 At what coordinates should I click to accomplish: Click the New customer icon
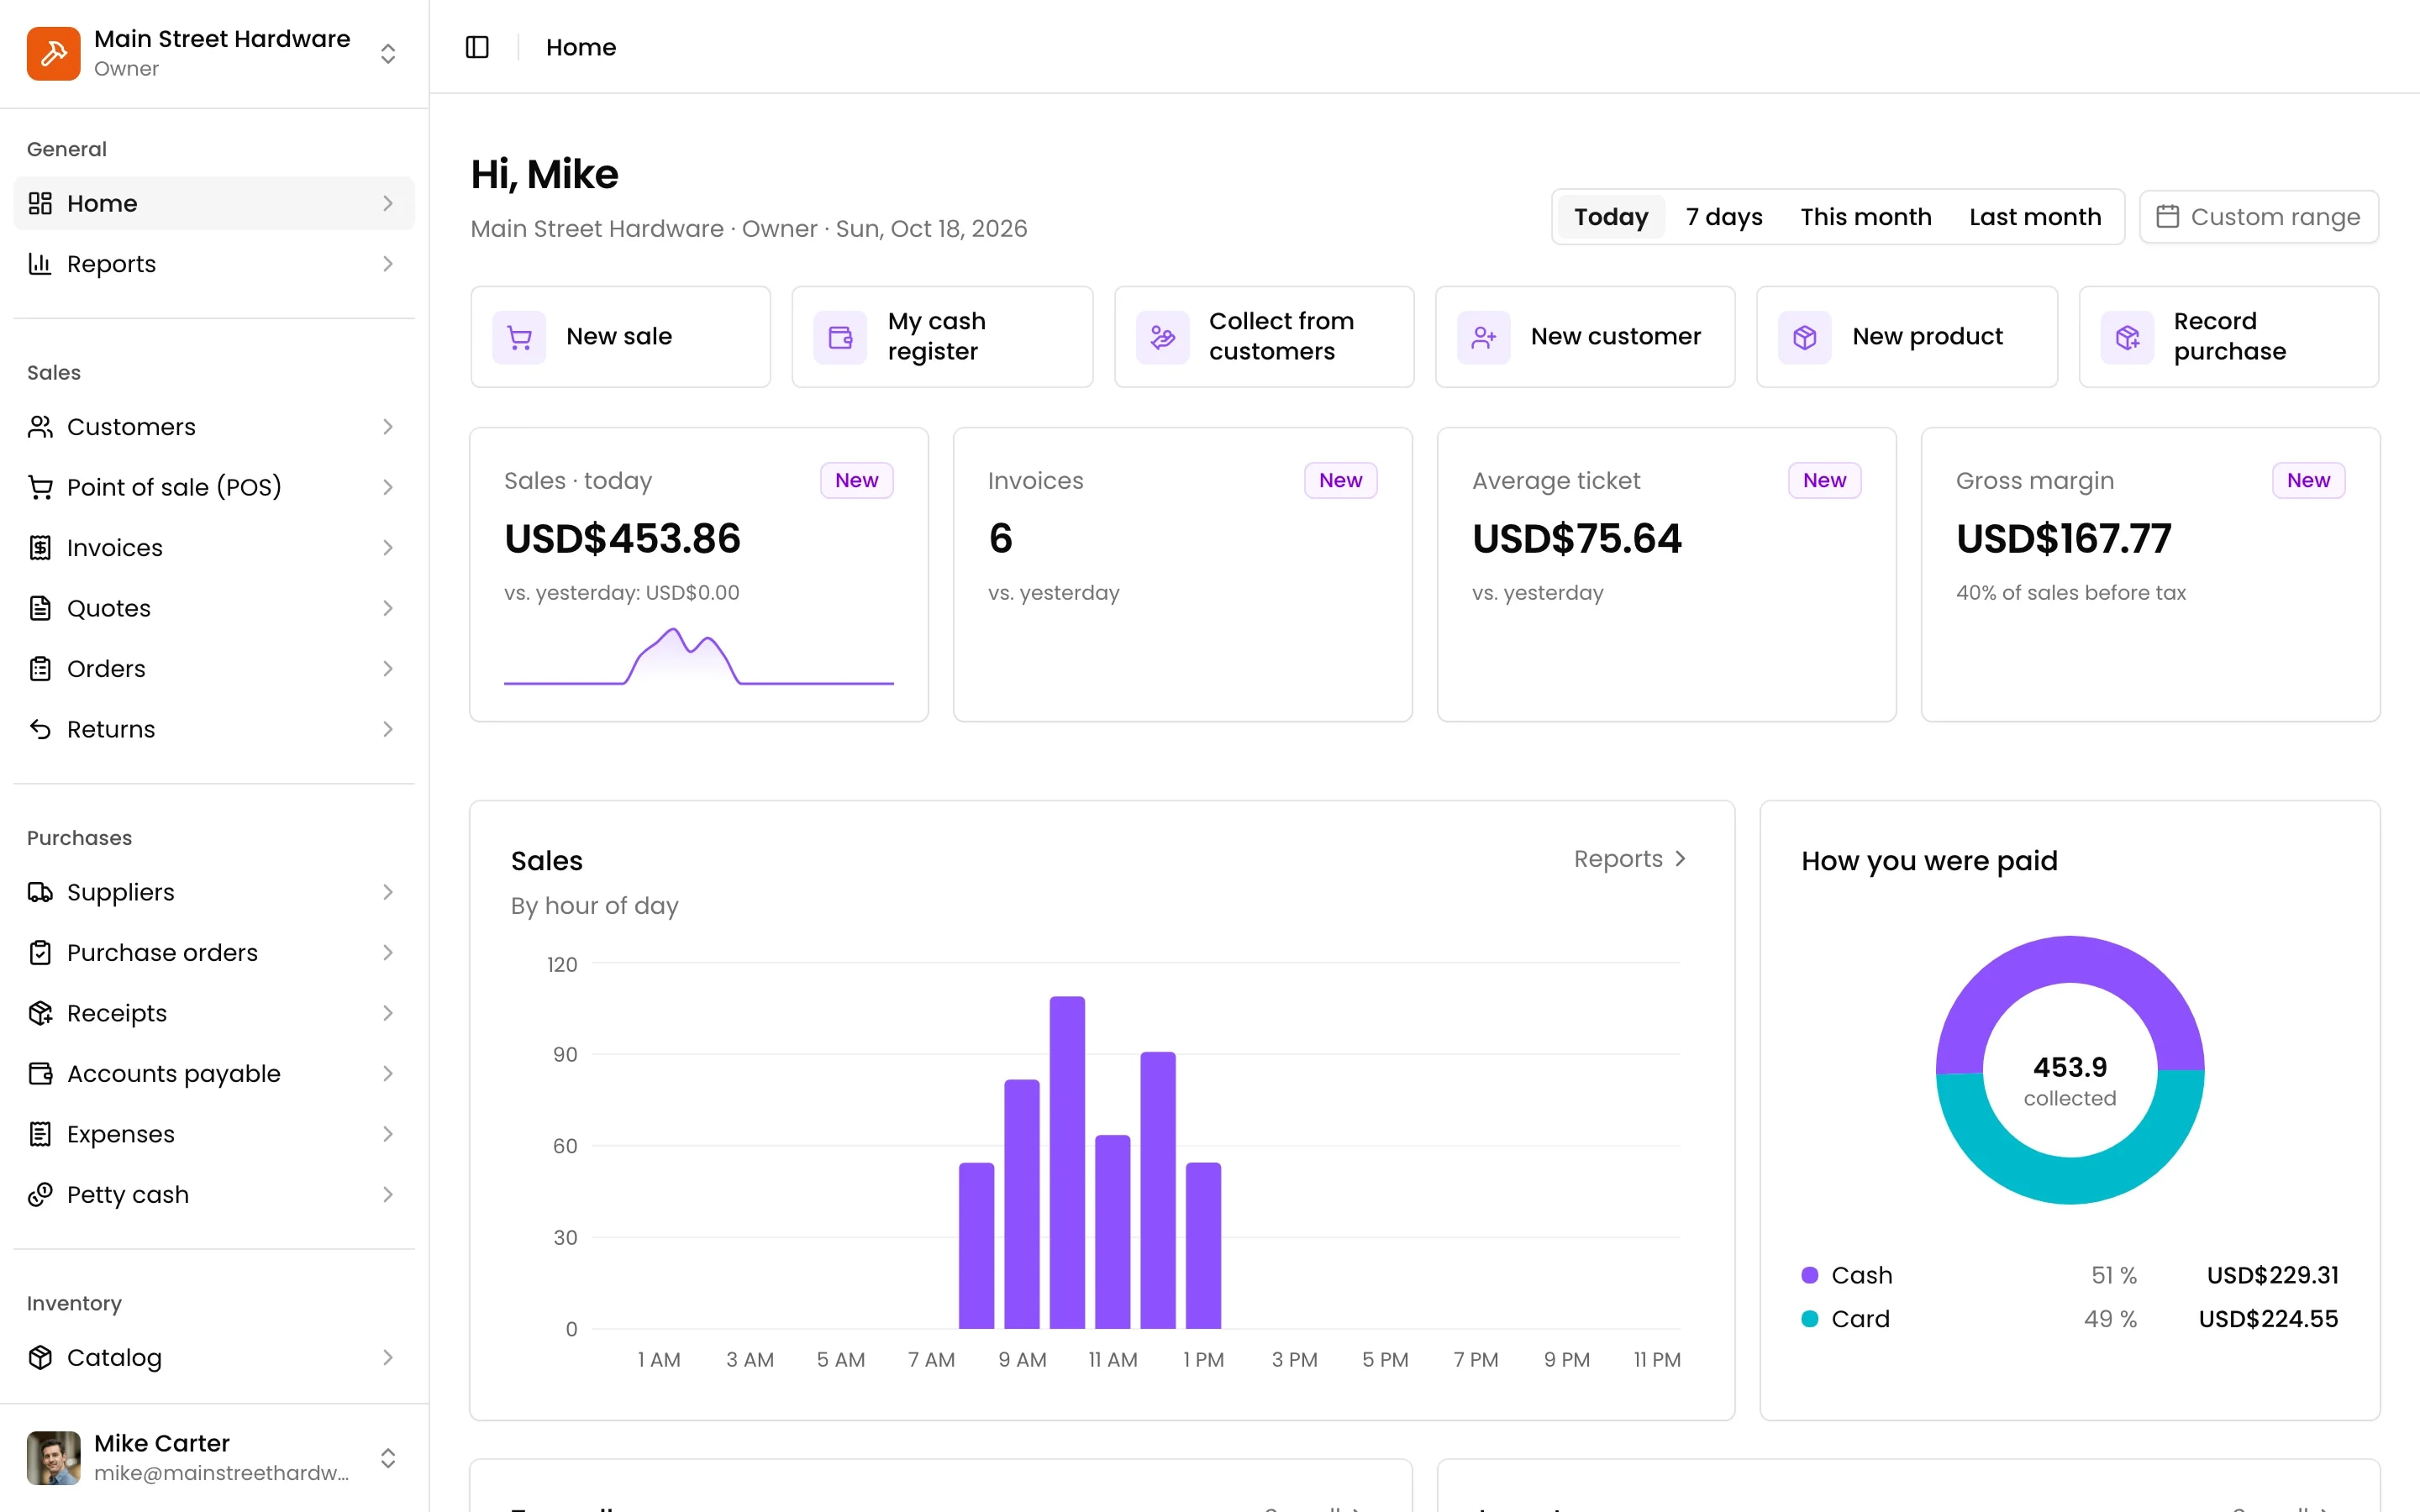pos(1483,337)
